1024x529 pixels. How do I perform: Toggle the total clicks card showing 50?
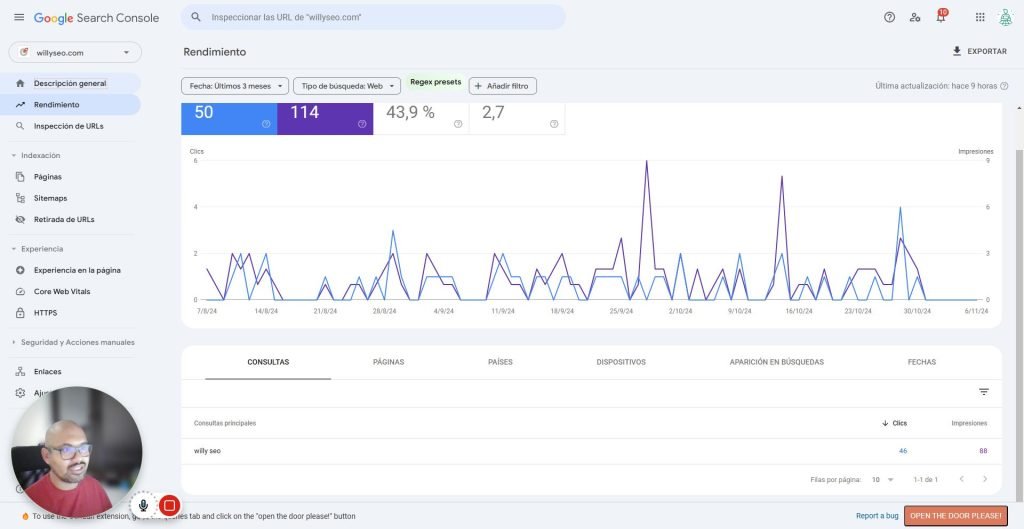click(229, 119)
